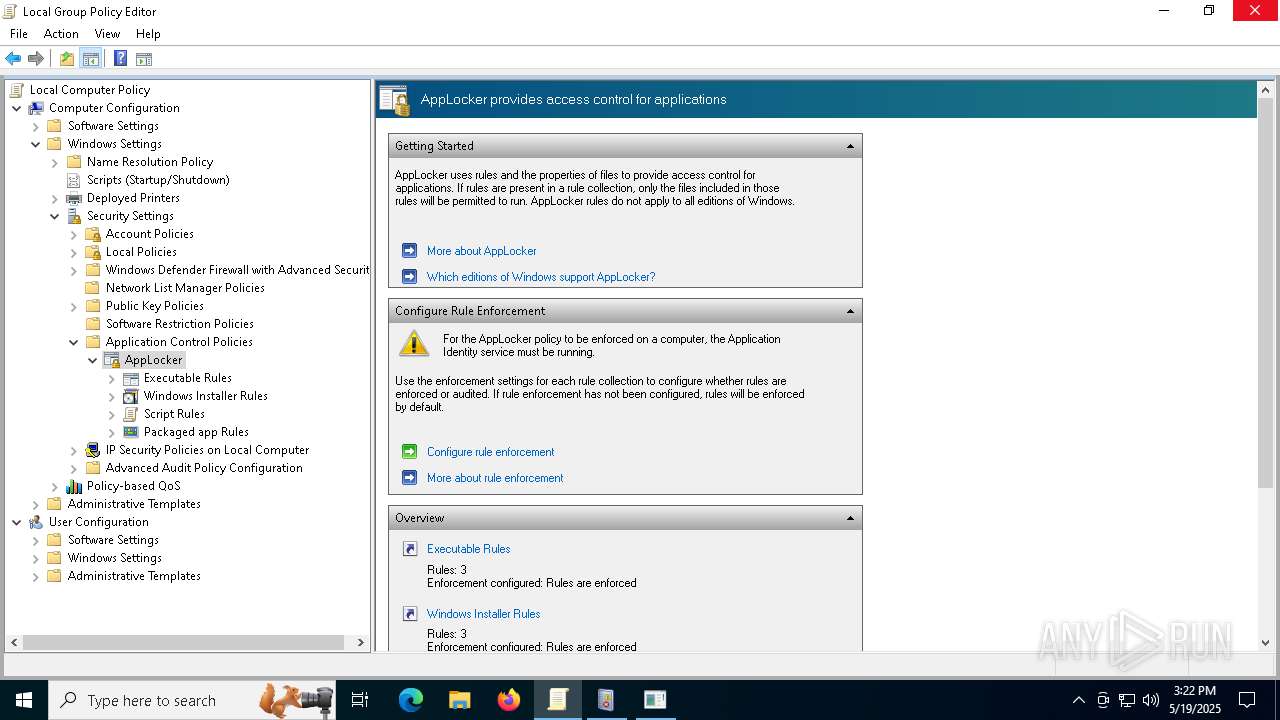The height and width of the screenshot is (720, 1280).
Task: Expand the Account Policies node
Action: 74,234
